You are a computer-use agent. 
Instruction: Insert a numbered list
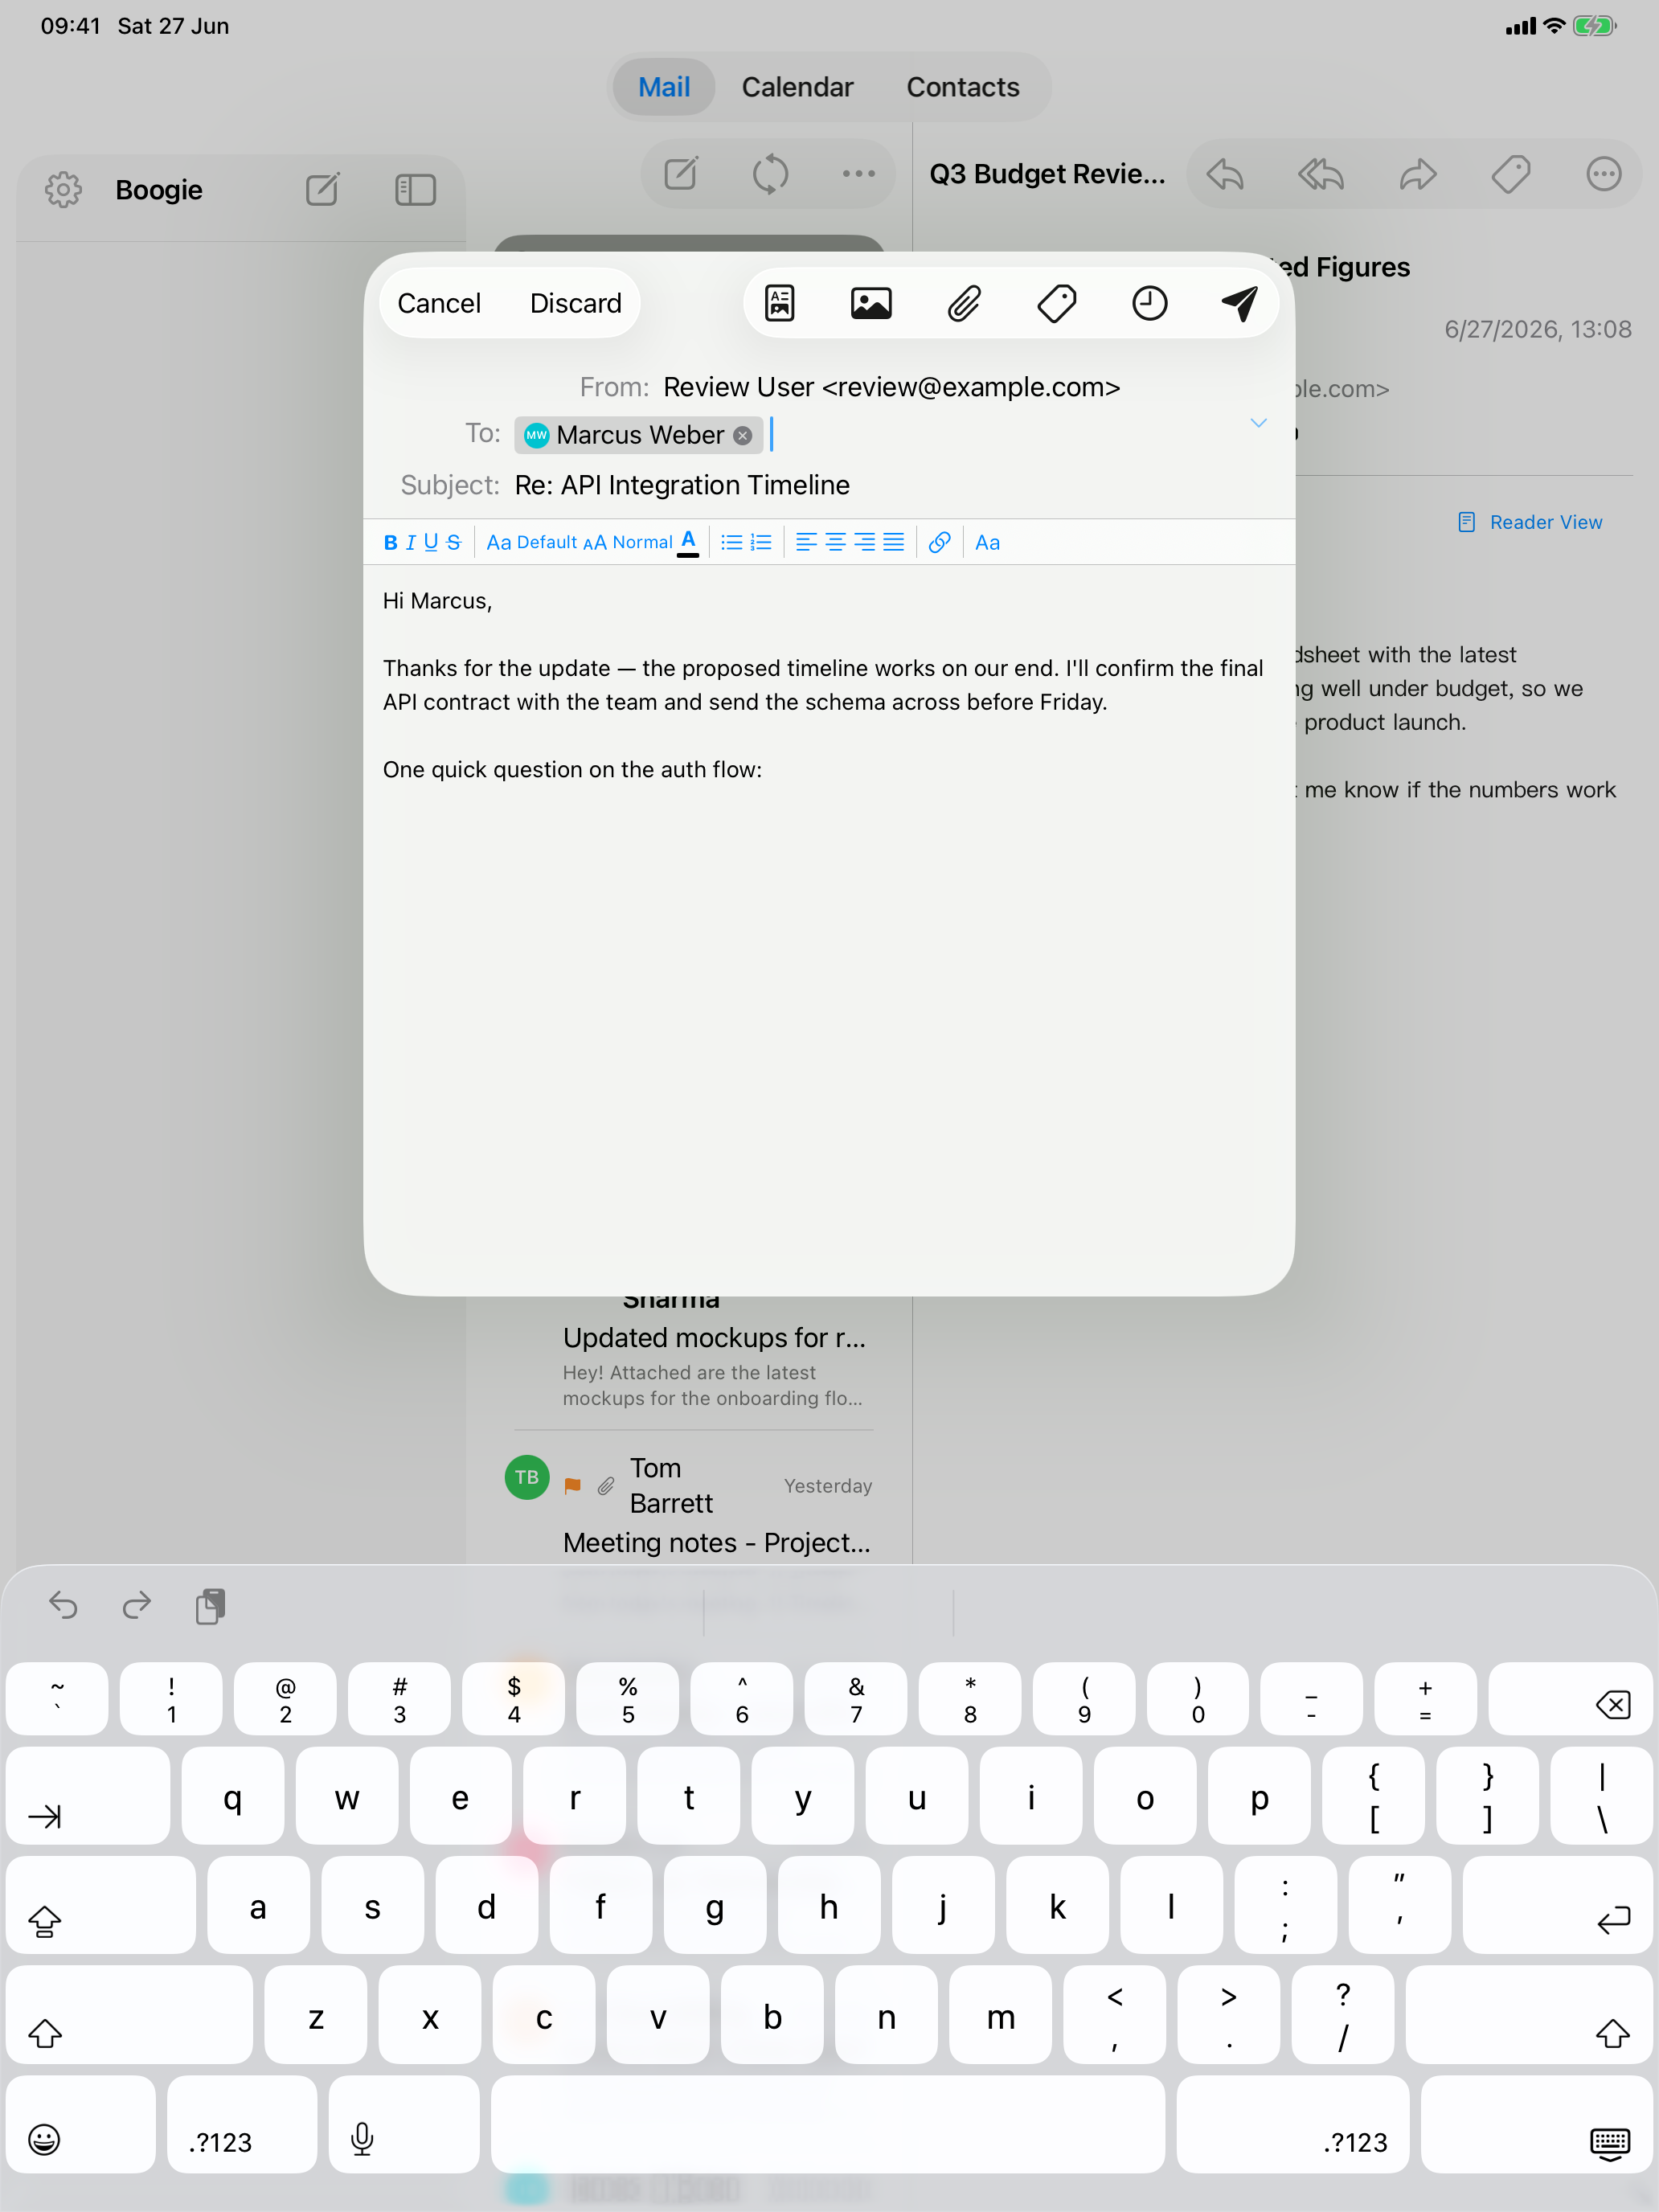coord(761,542)
